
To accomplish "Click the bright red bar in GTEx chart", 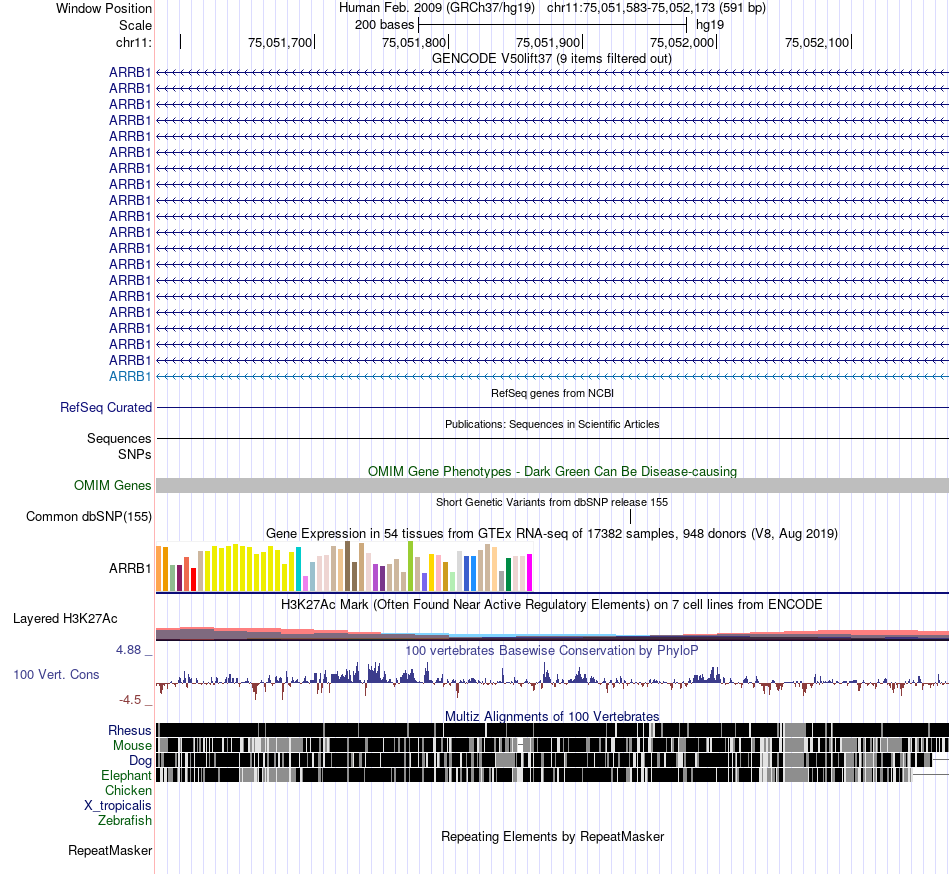I will [194, 579].
